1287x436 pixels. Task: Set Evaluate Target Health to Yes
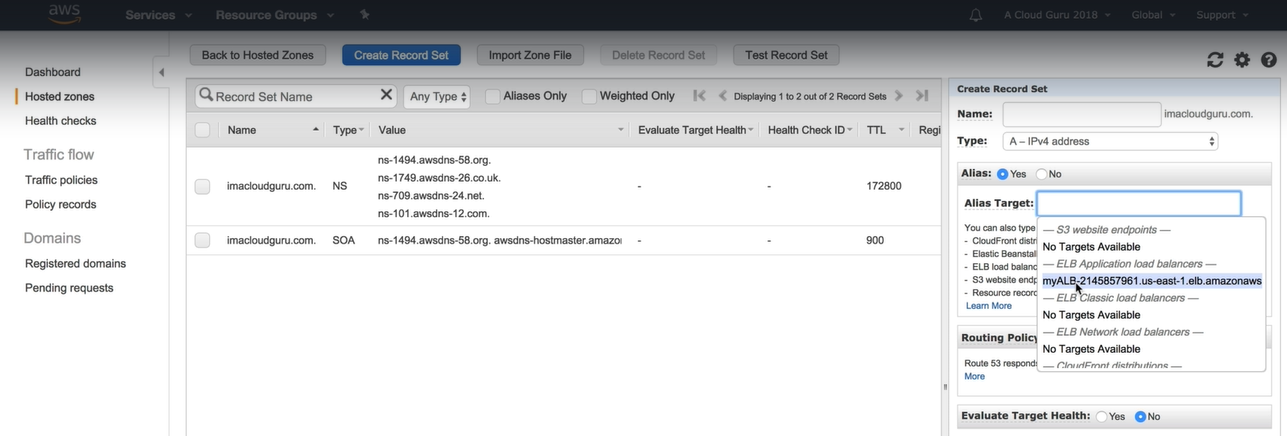pyautogui.click(x=1101, y=416)
